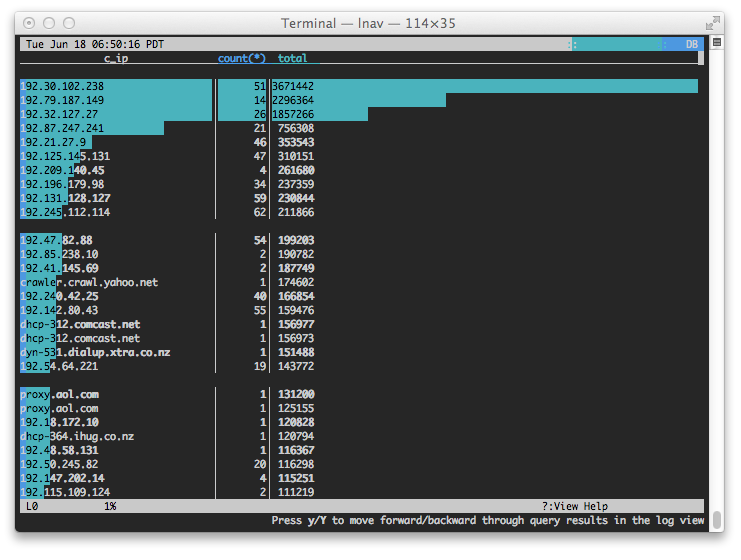Click the 1% position indicator
Image resolution: width=741 pixels, height=560 pixels.
110,506
